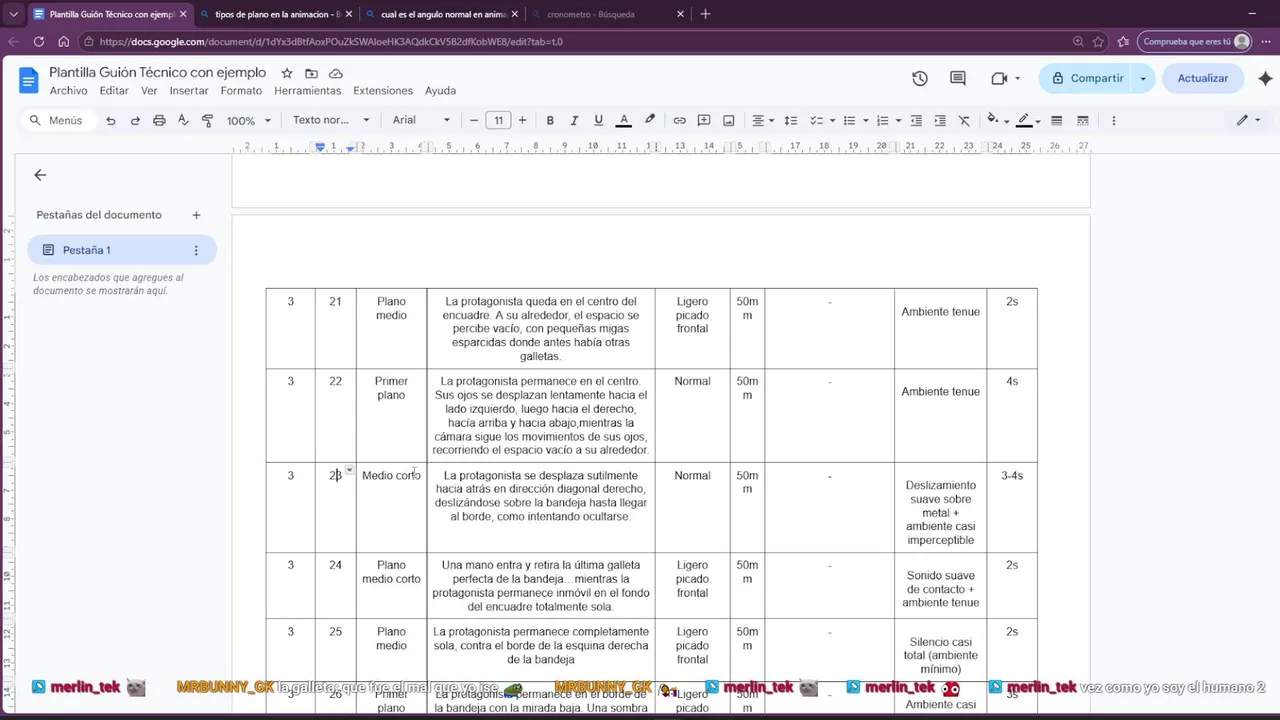Print the document

(159, 120)
